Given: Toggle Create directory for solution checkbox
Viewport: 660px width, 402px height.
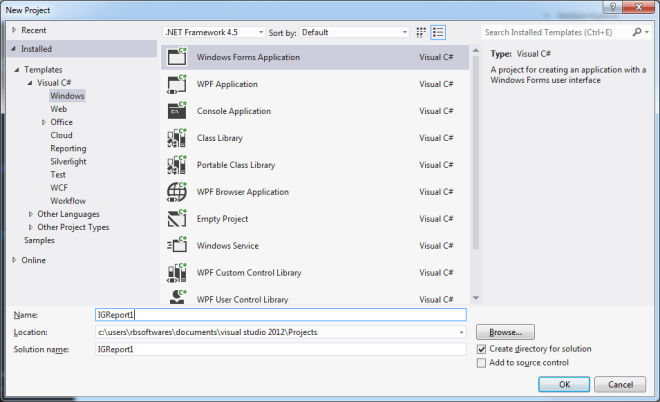Looking at the screenshot, I should (x=482, y=349).
